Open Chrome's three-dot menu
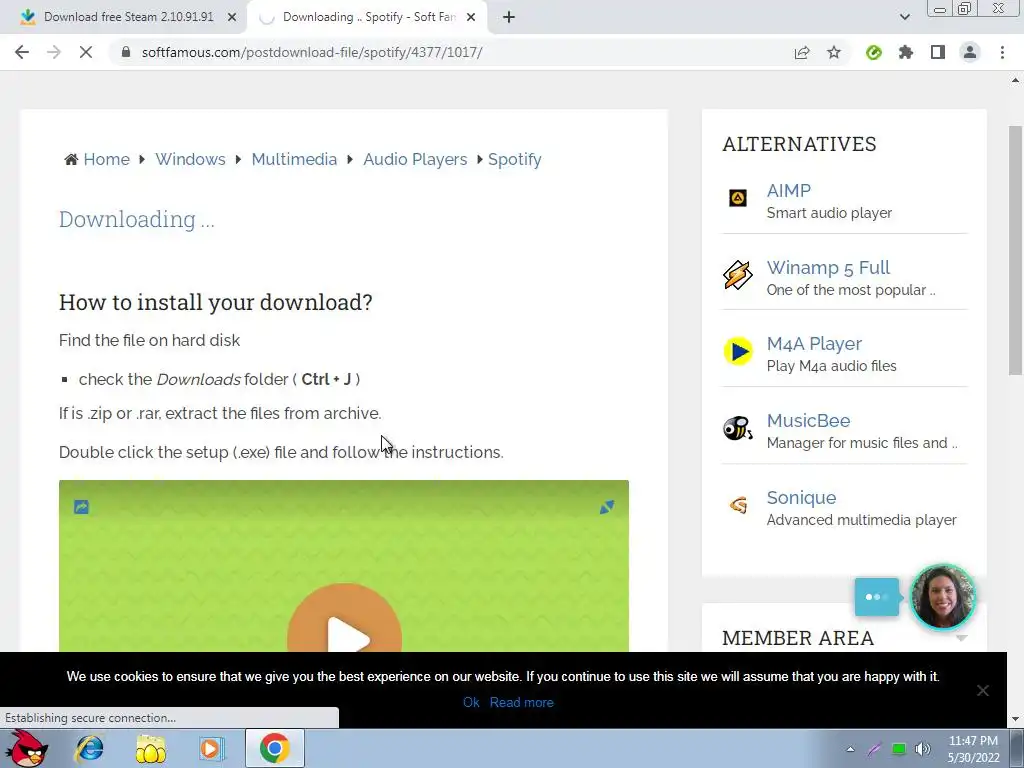The image size is (1024, 768). [1002, 52]
